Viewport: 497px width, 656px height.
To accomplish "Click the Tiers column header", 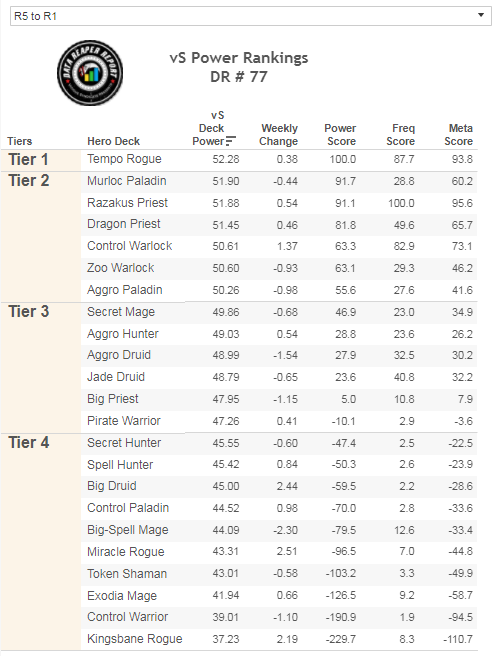I will click(20, 141).
